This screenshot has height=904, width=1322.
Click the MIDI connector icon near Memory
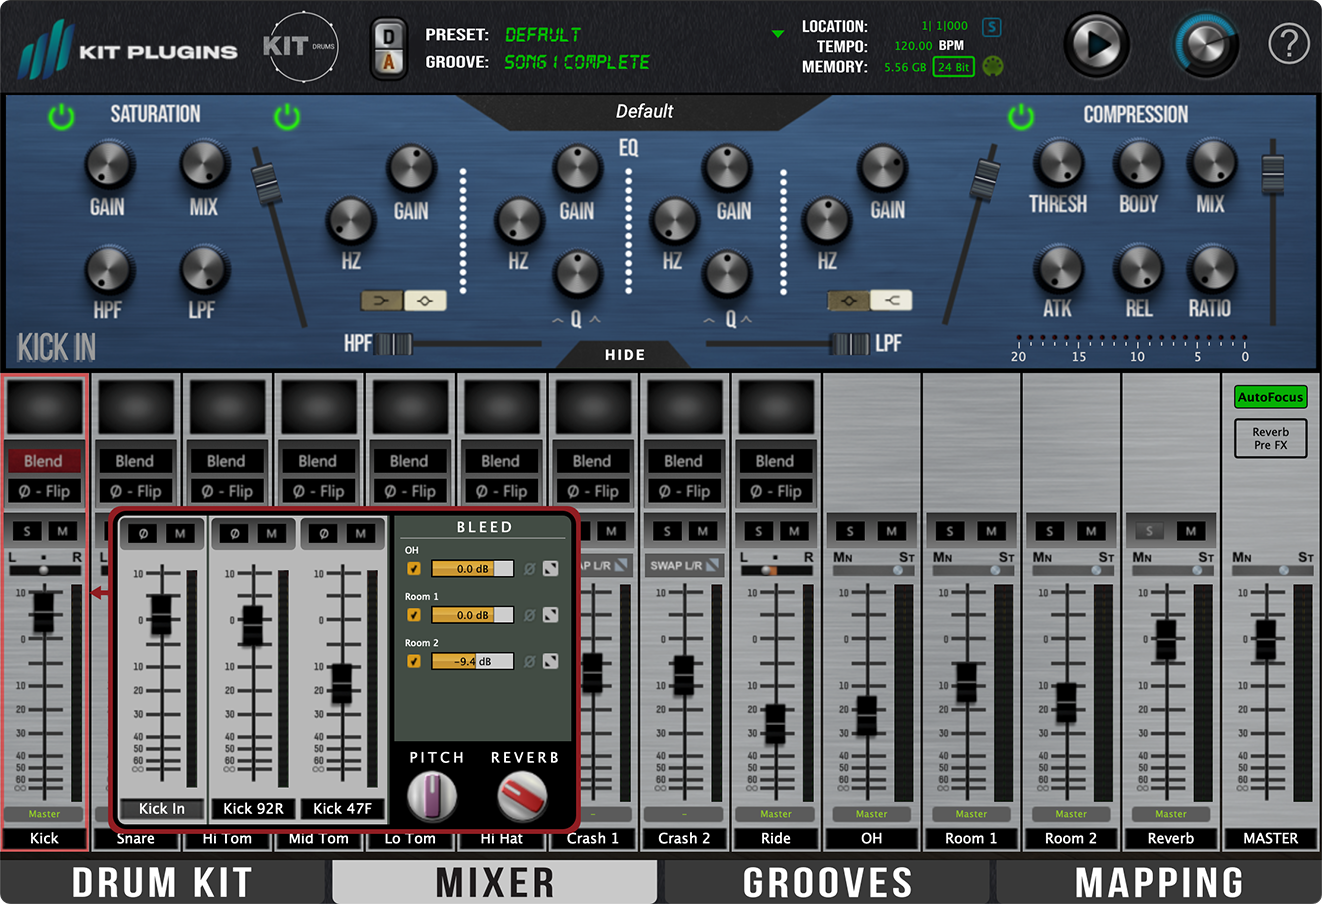click(990, 67)
